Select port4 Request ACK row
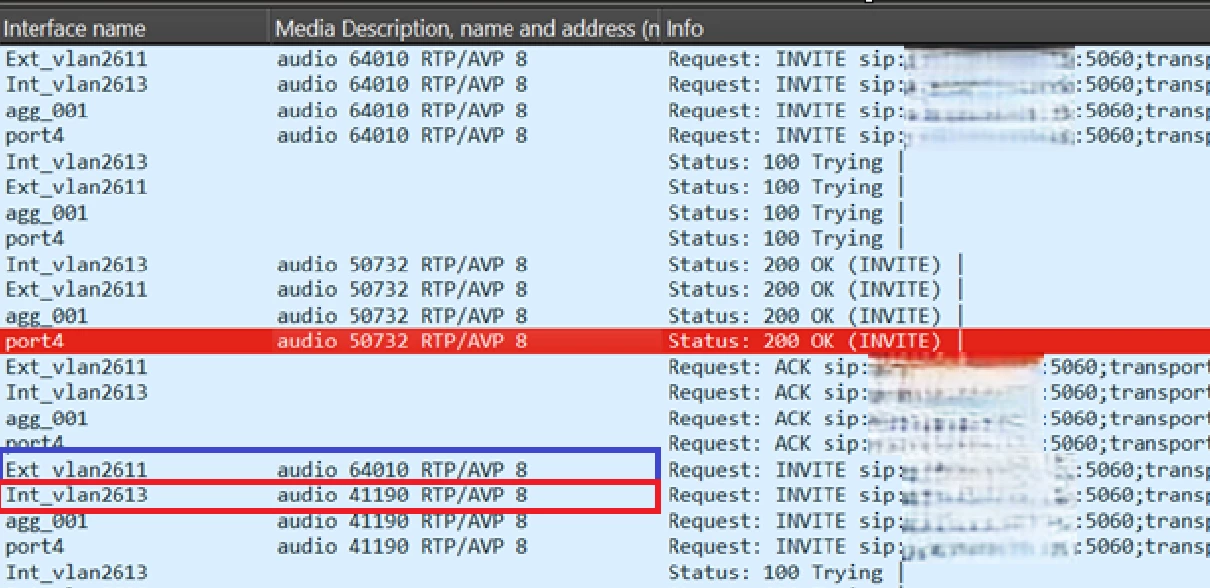1210x588 pixels. 605,443
